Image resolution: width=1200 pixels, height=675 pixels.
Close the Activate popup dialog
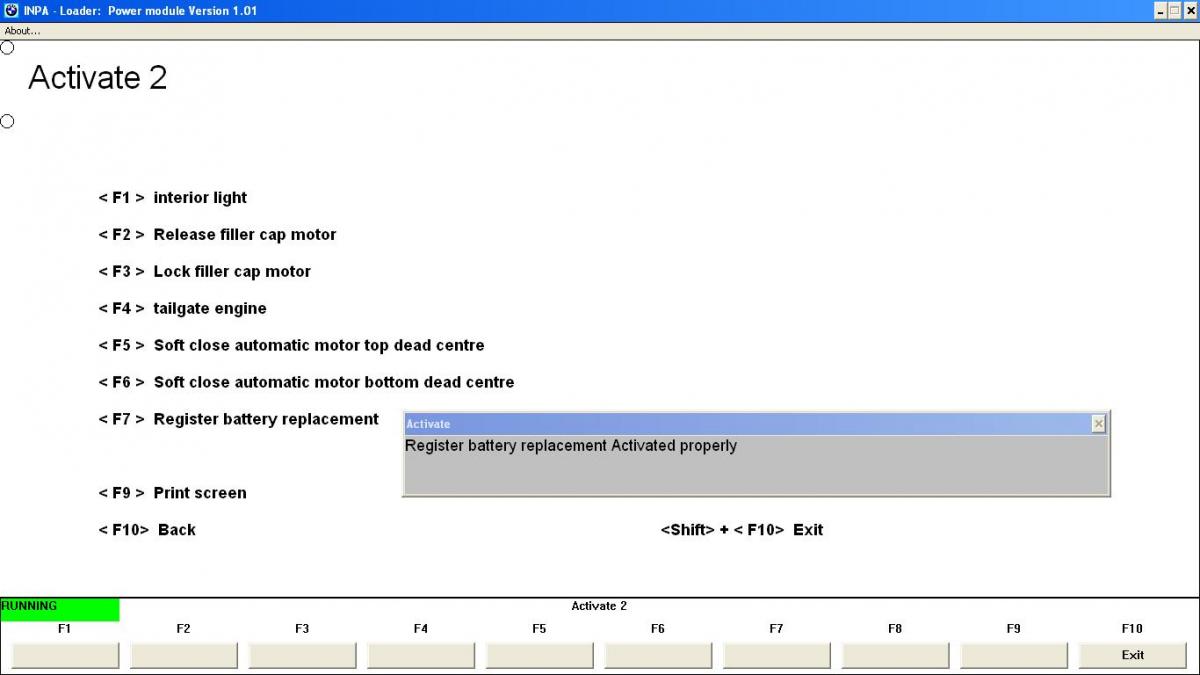coord(1099,424)
